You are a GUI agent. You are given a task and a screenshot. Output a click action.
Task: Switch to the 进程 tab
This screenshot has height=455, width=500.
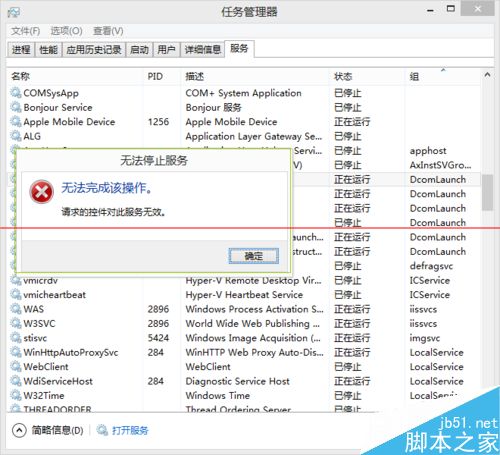pos(21,50)
